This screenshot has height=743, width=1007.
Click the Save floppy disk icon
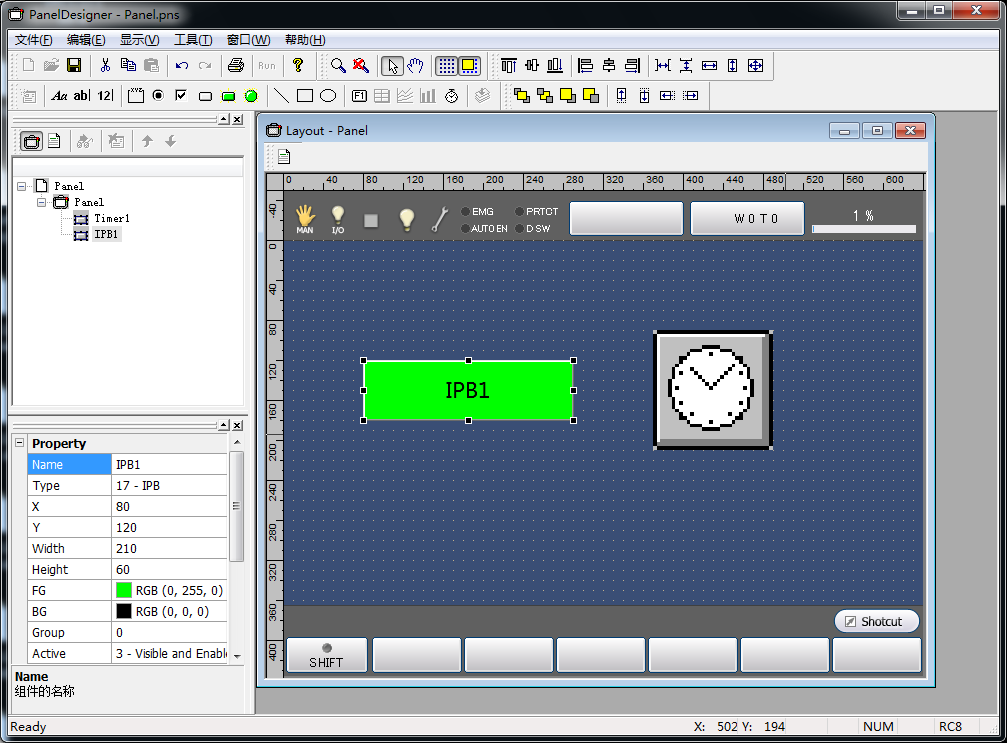click(x=74, y=66)
